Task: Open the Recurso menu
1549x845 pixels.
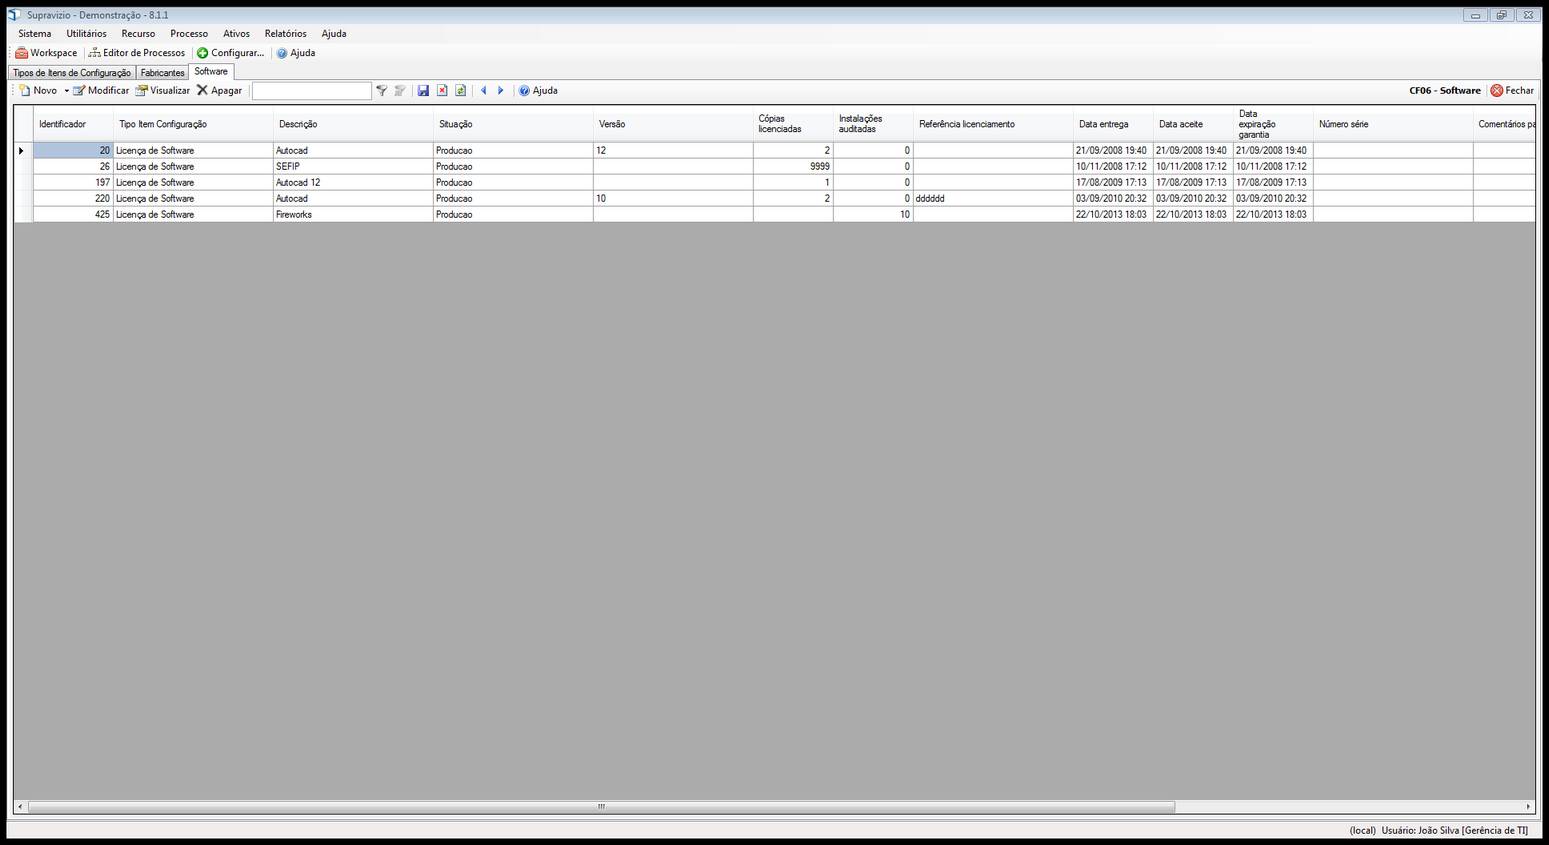Action: pos(138,33)
